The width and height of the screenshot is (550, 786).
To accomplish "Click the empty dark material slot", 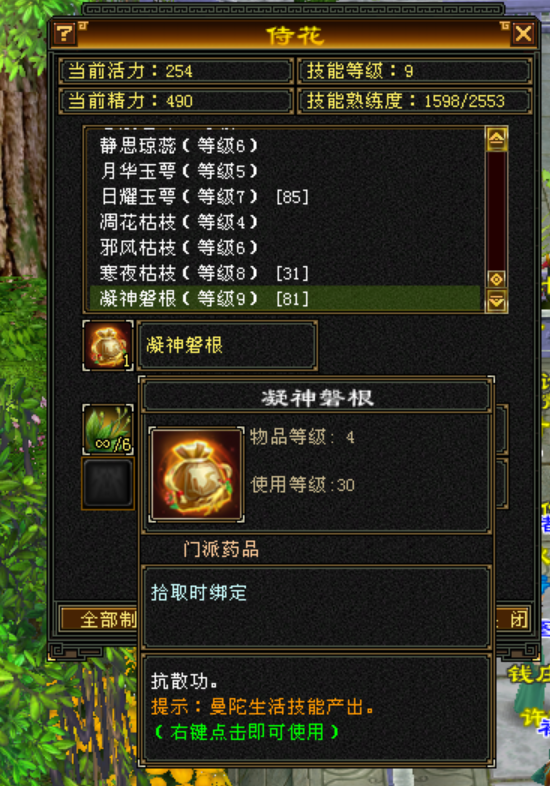I will (x=108, y=483).
